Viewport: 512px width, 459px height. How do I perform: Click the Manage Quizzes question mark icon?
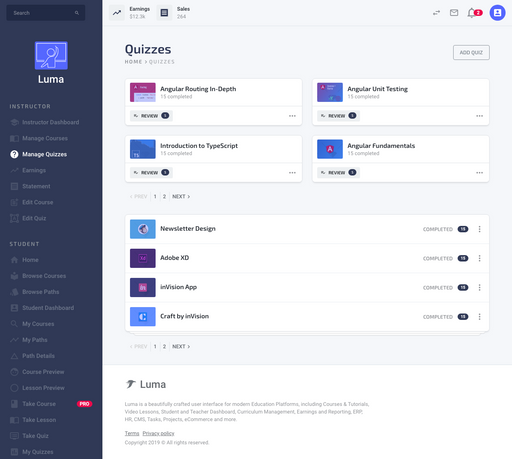coord(14,154)
